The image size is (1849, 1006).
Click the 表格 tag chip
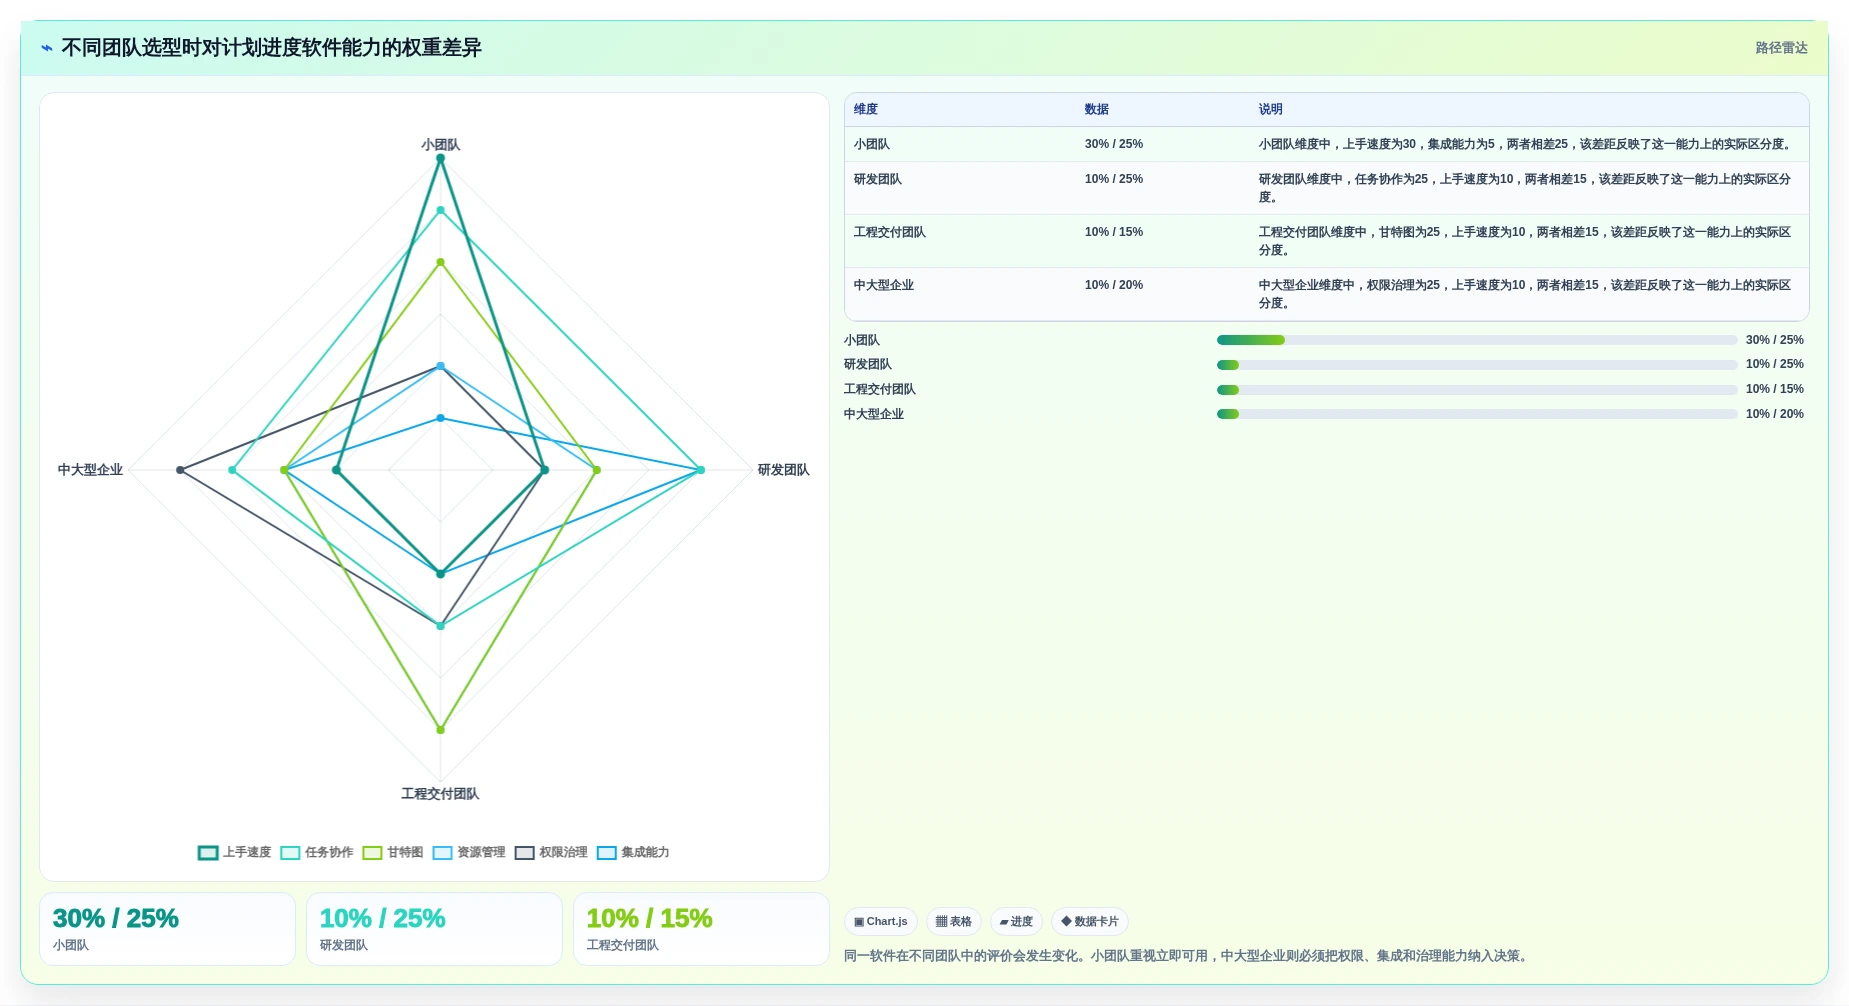(x=954, y=921)
